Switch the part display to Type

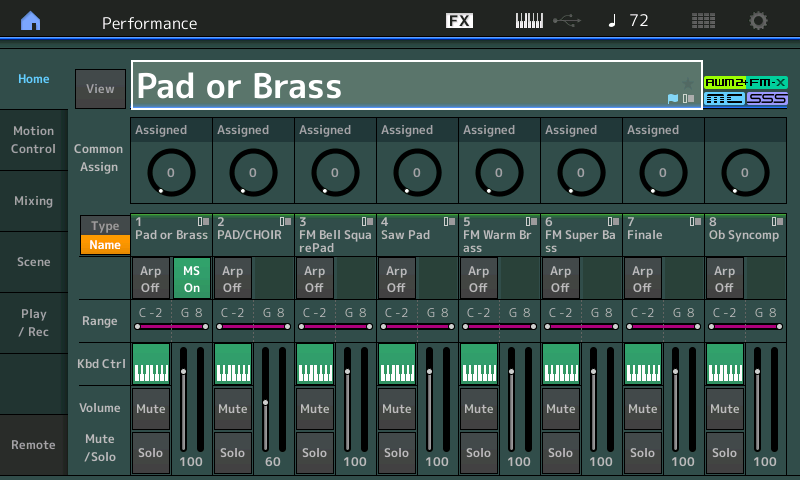coord(105,226)
